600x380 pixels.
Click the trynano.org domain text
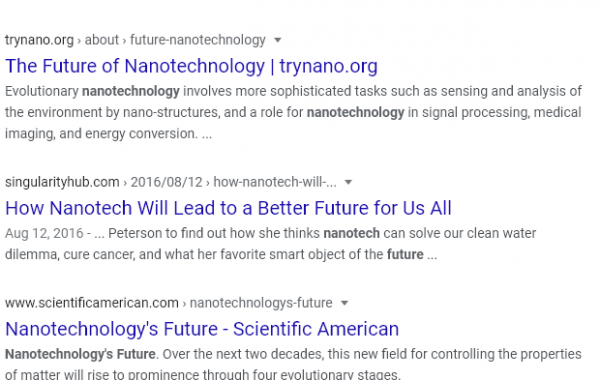[x=39, y=40]
